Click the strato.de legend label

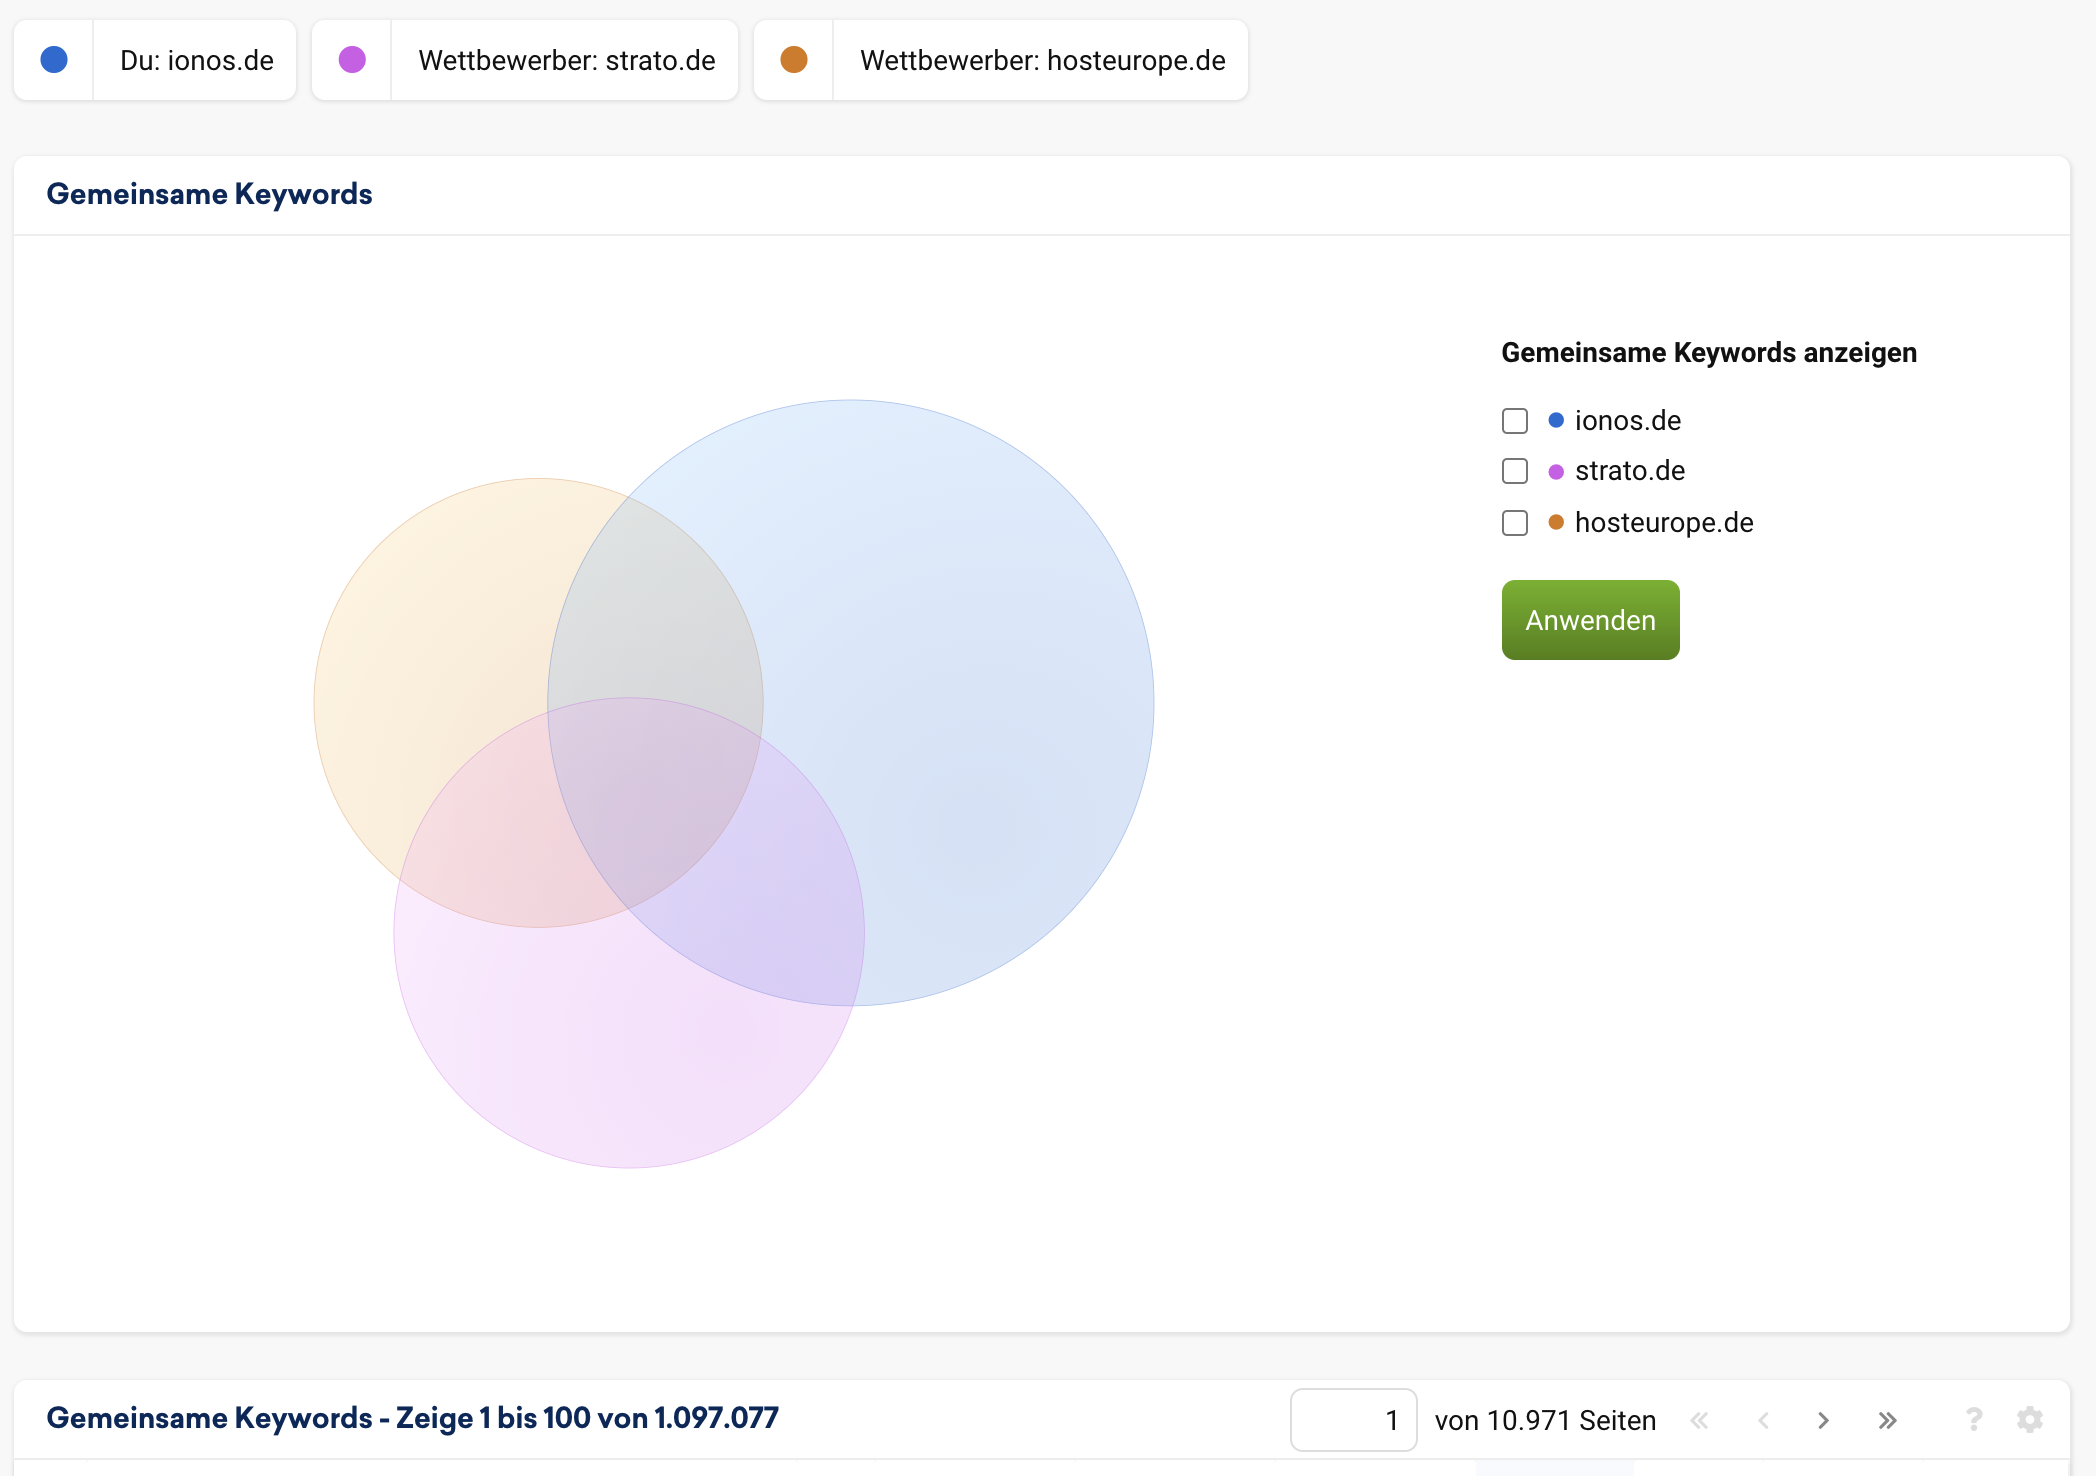point(1630,471)
